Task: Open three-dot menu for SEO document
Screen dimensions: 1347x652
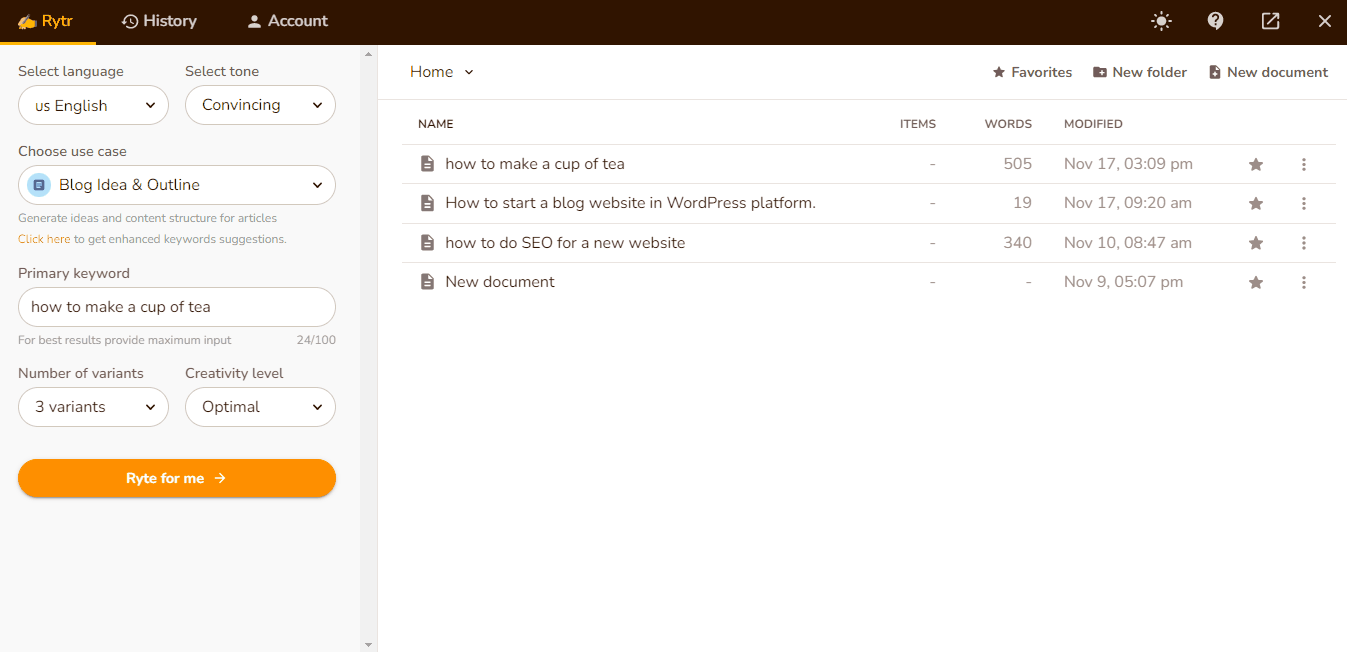Action: pyautogui.click(x=1304, y=243)
